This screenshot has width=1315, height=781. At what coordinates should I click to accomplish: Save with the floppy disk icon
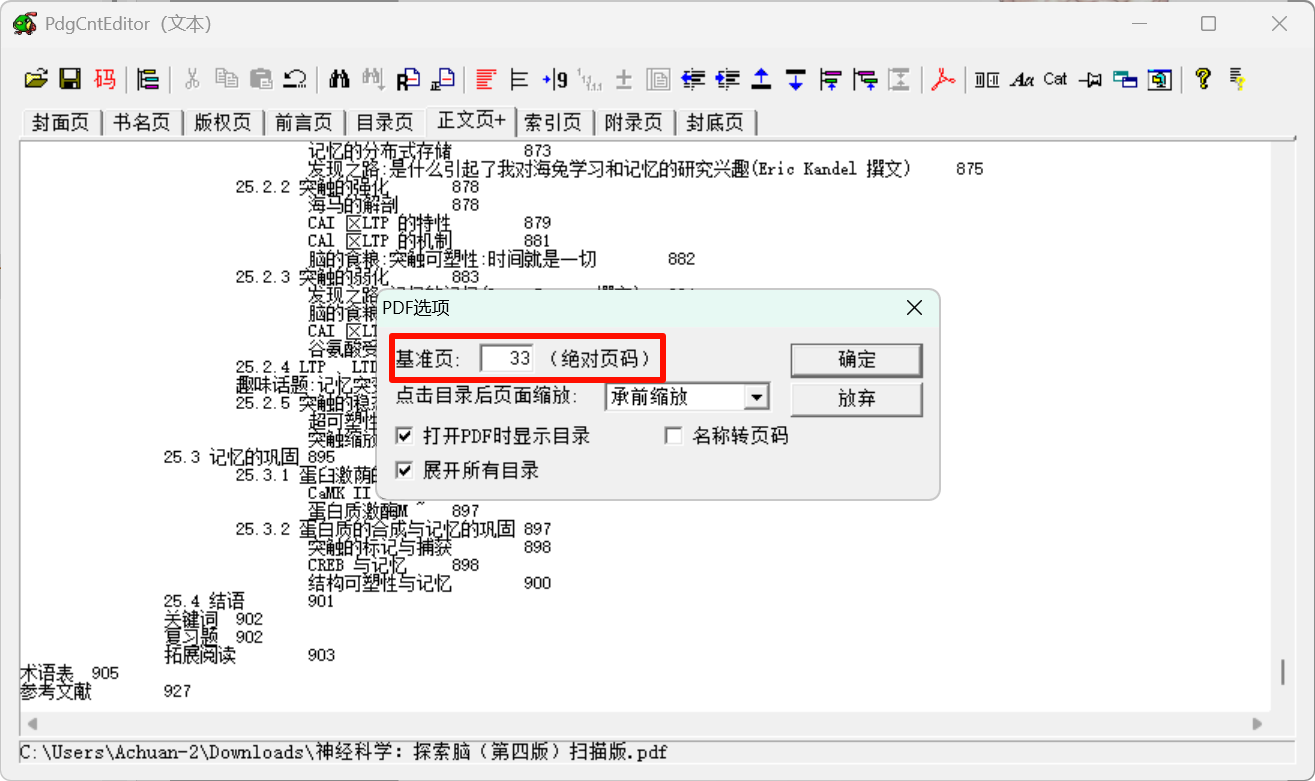tap(70, 79)
